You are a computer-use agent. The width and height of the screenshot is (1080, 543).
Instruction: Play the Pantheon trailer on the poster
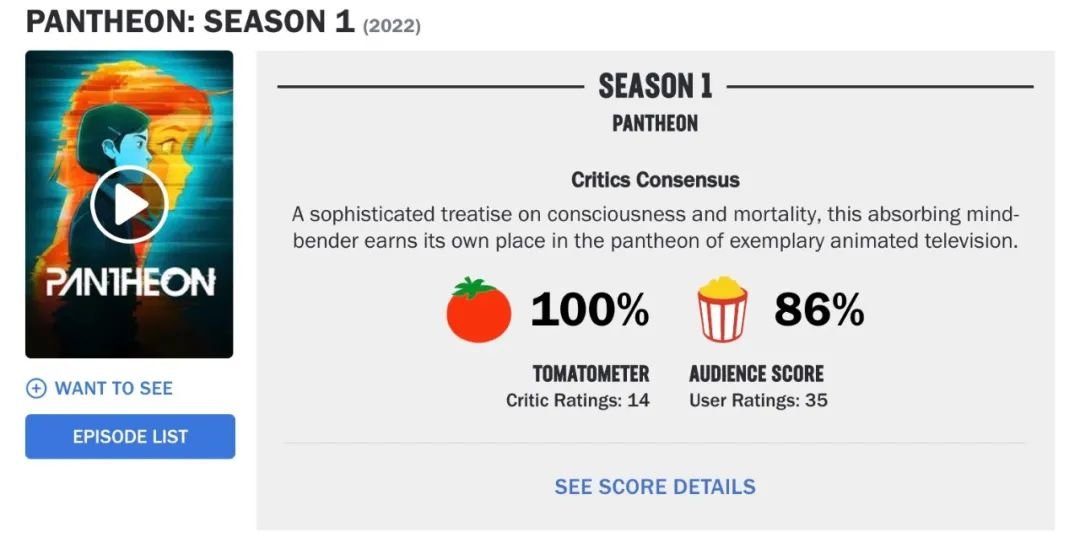click(x=129, y=205)
